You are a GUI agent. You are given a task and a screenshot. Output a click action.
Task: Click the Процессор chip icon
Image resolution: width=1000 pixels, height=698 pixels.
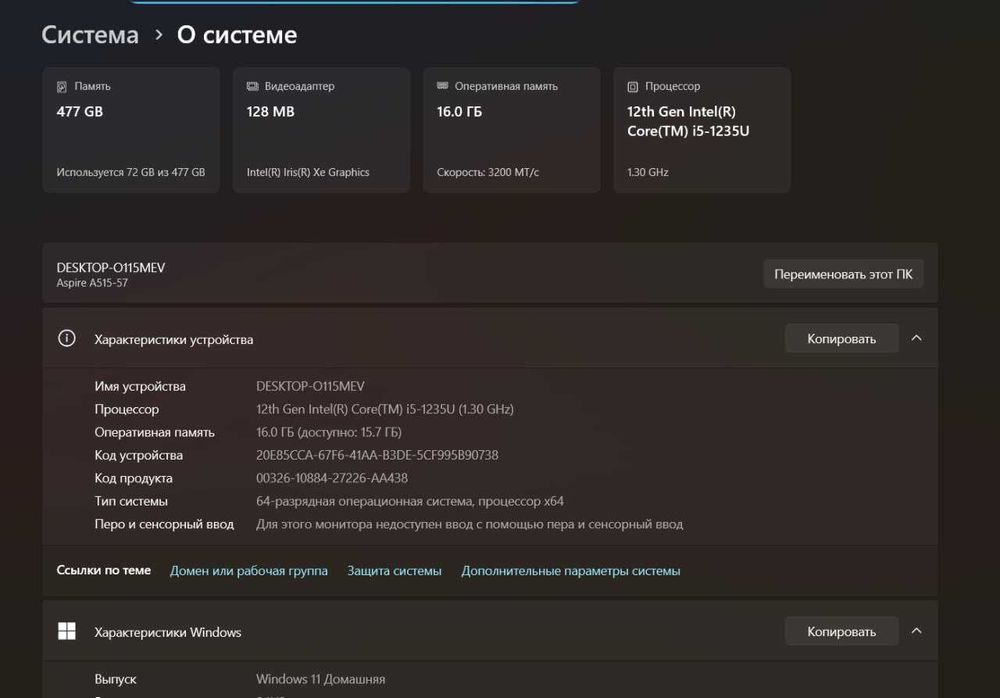pyautogui.click(x=633, y=87)
